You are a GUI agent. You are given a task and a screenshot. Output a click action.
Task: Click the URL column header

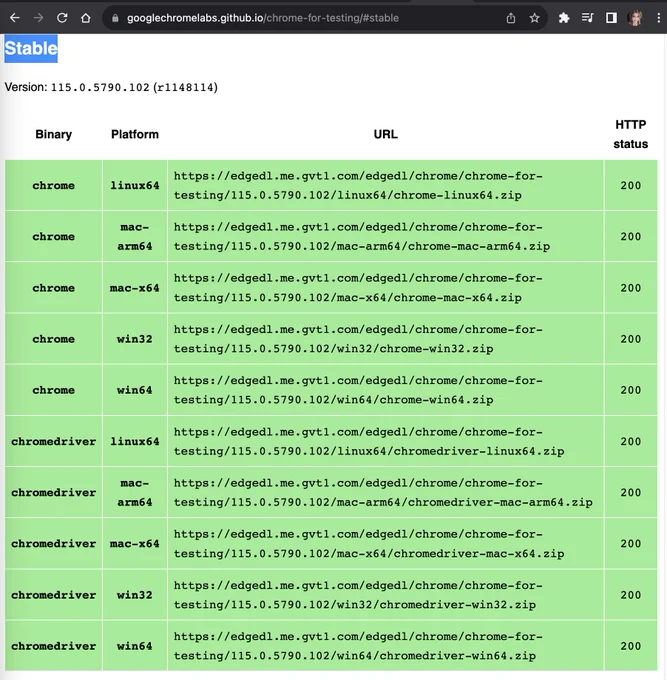(386, 134)
